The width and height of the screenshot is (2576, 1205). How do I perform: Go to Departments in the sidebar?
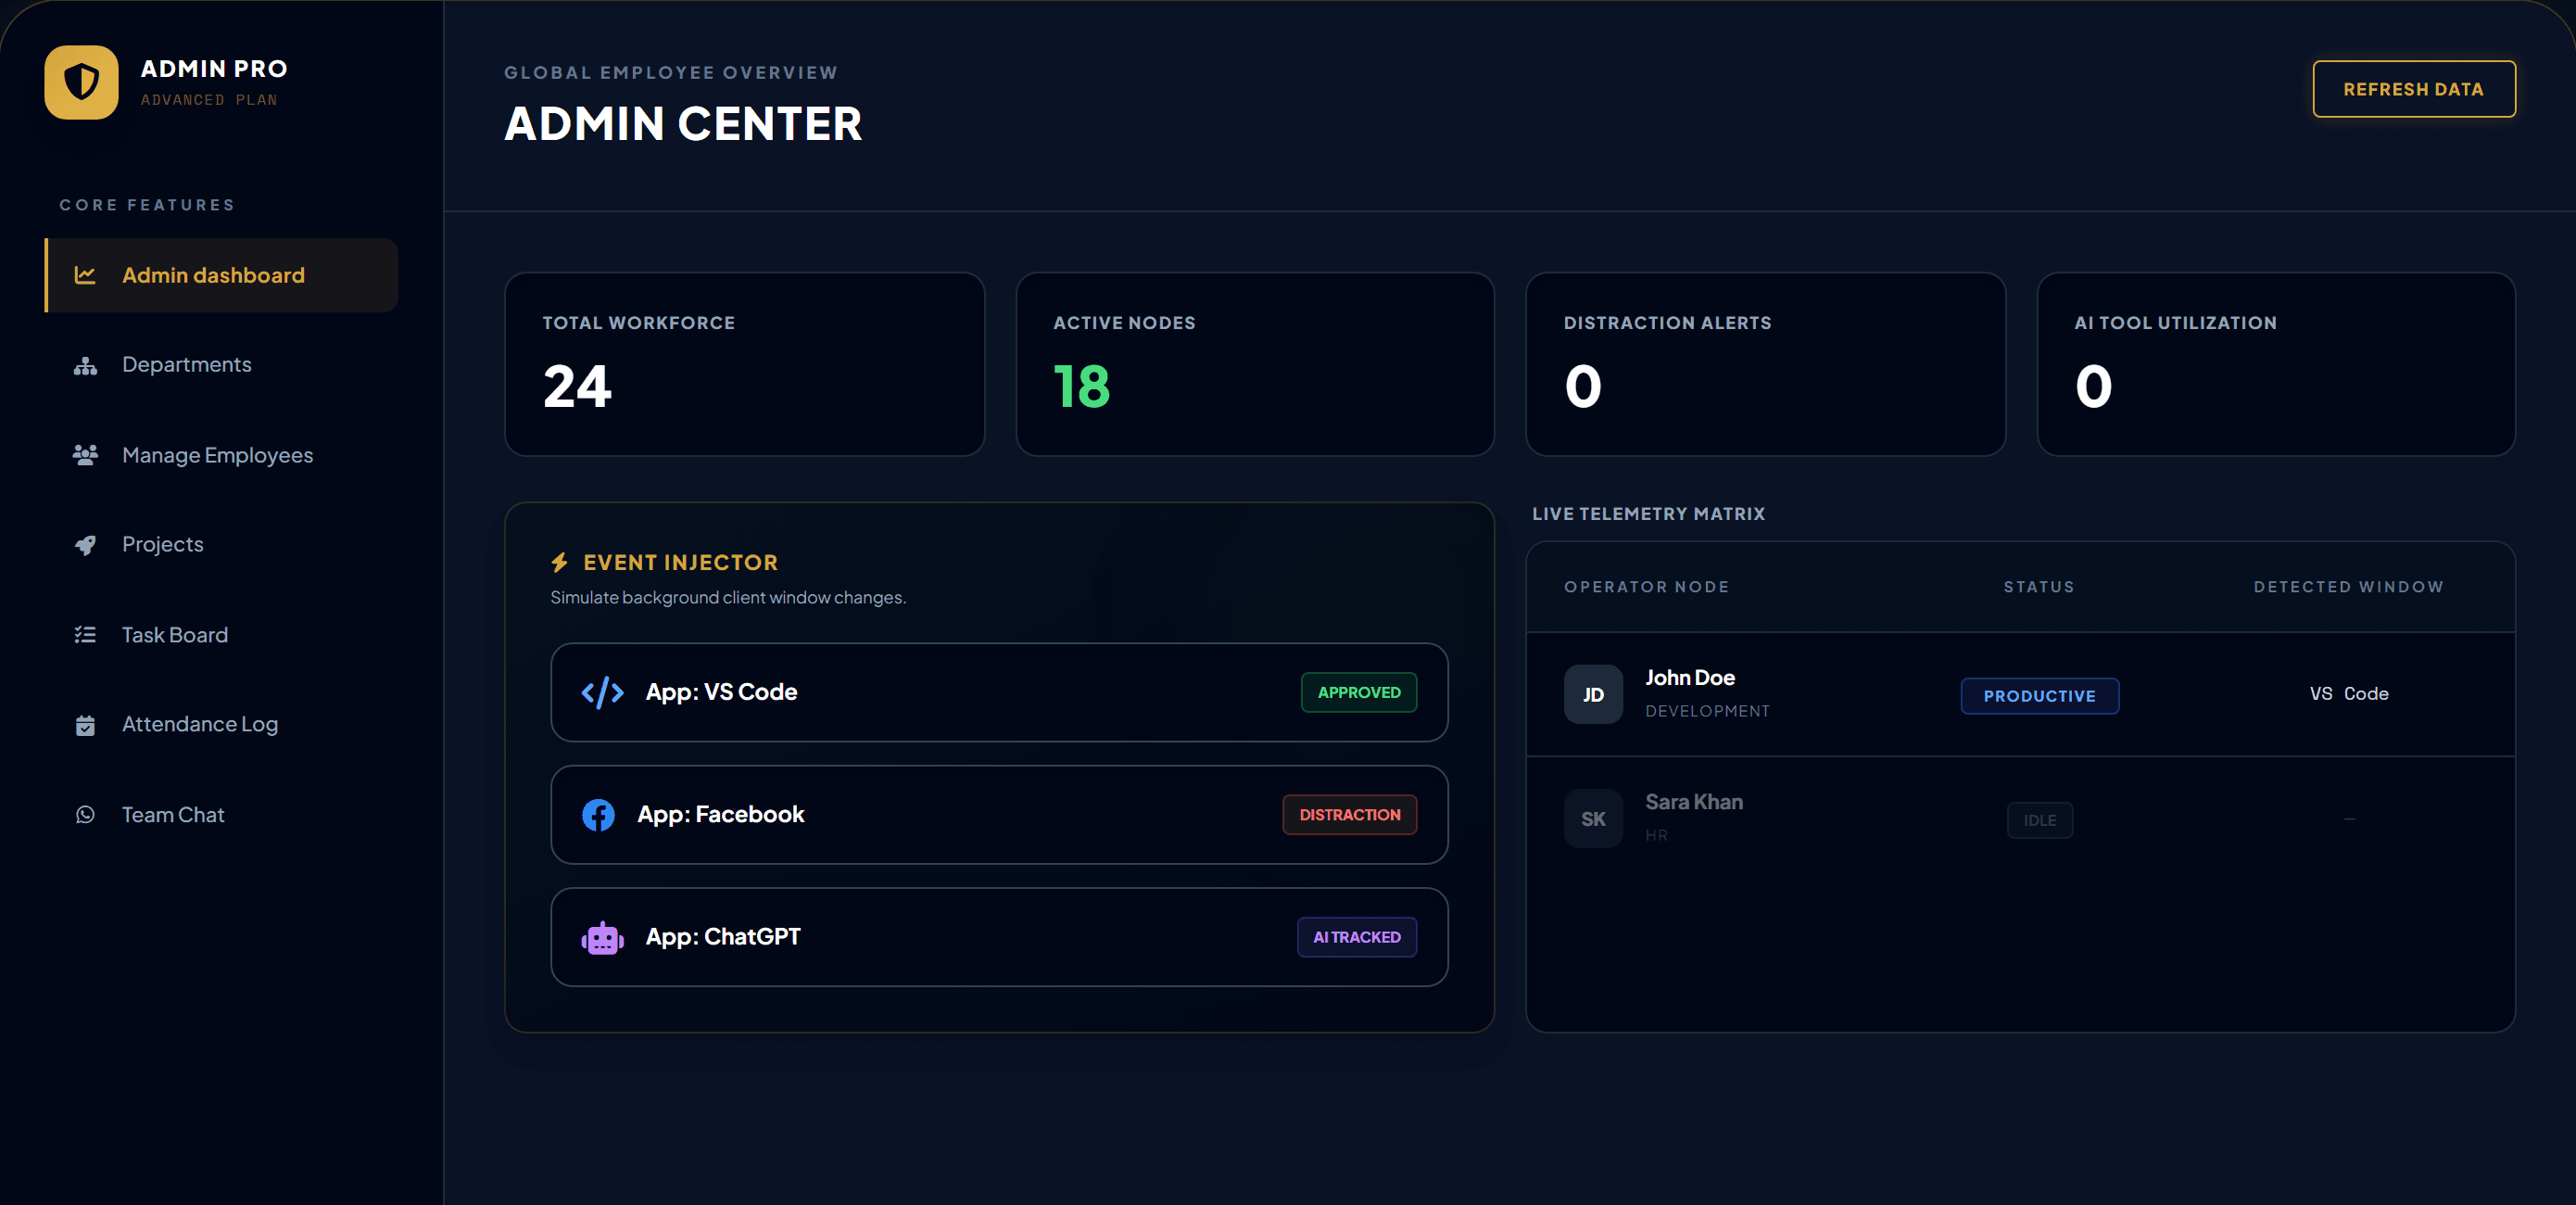pos(222,365)
